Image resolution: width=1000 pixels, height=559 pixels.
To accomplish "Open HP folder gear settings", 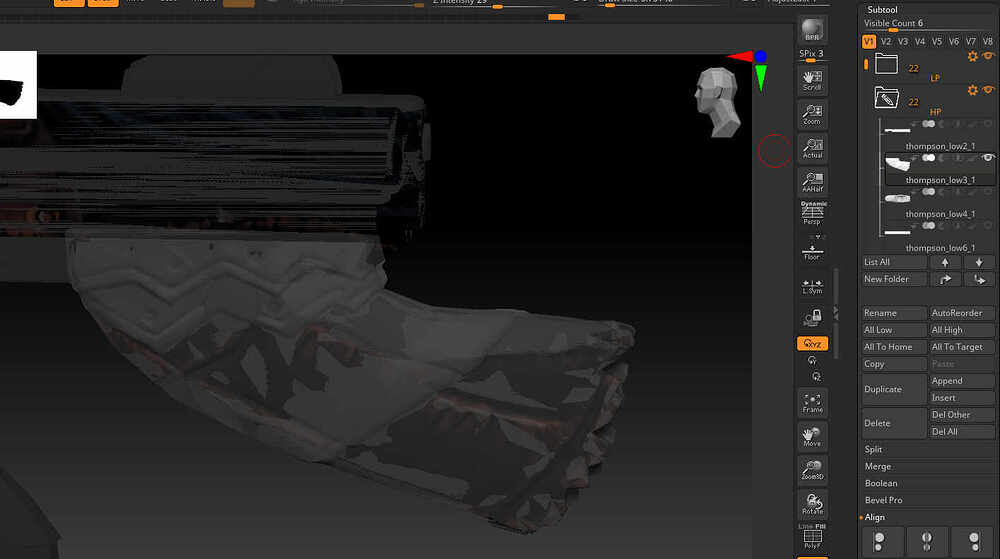I will tap(972, 90).
